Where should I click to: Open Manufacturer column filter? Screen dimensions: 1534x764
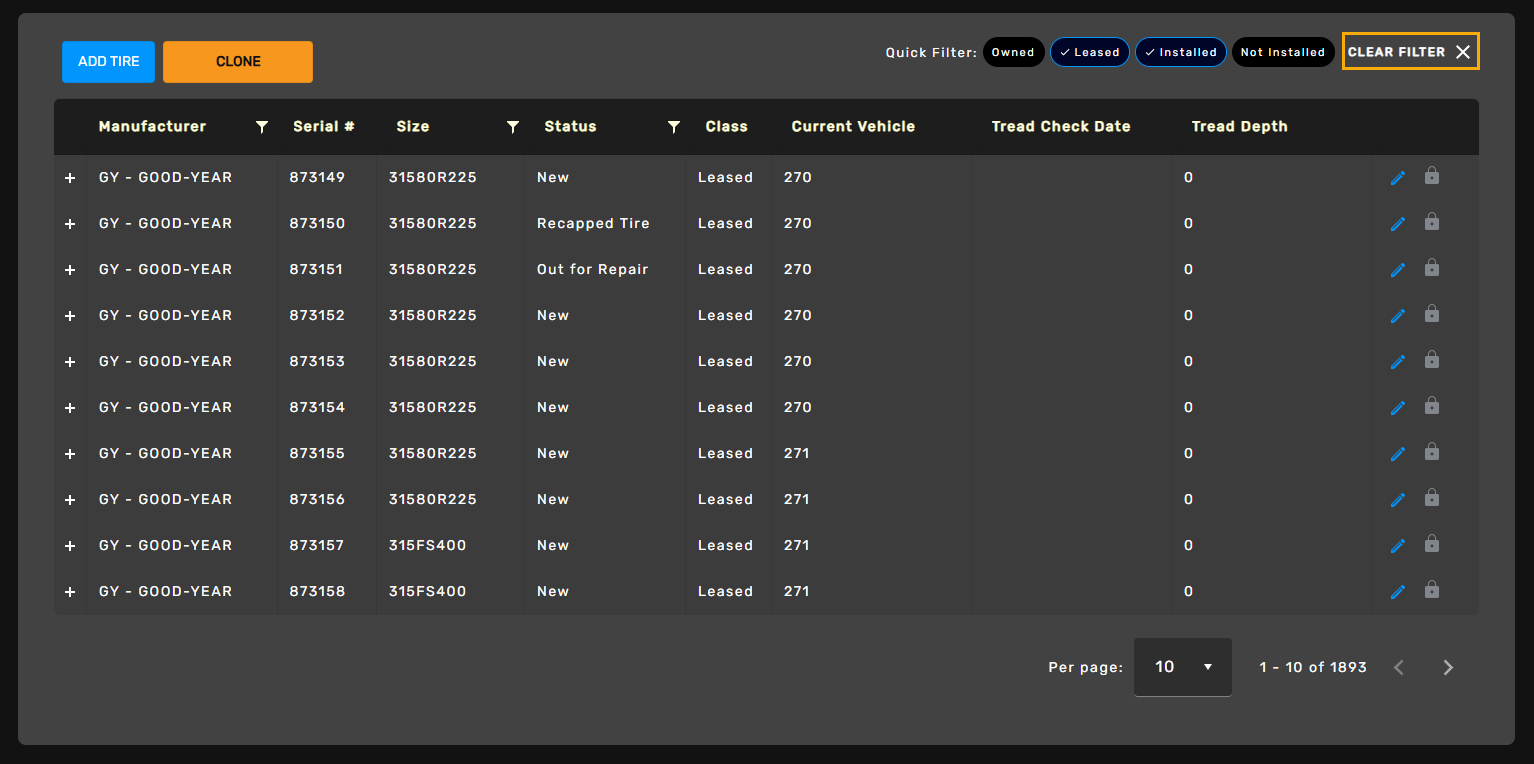click(x=262, y=127)
